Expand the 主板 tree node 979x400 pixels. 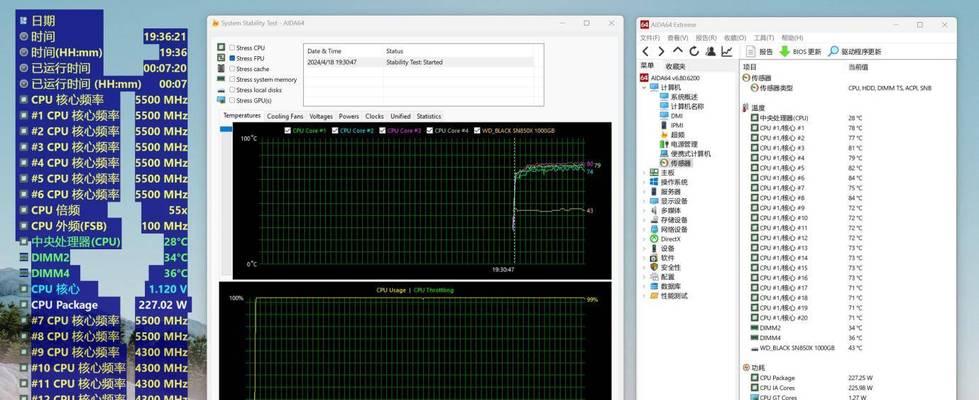point(645,172)
